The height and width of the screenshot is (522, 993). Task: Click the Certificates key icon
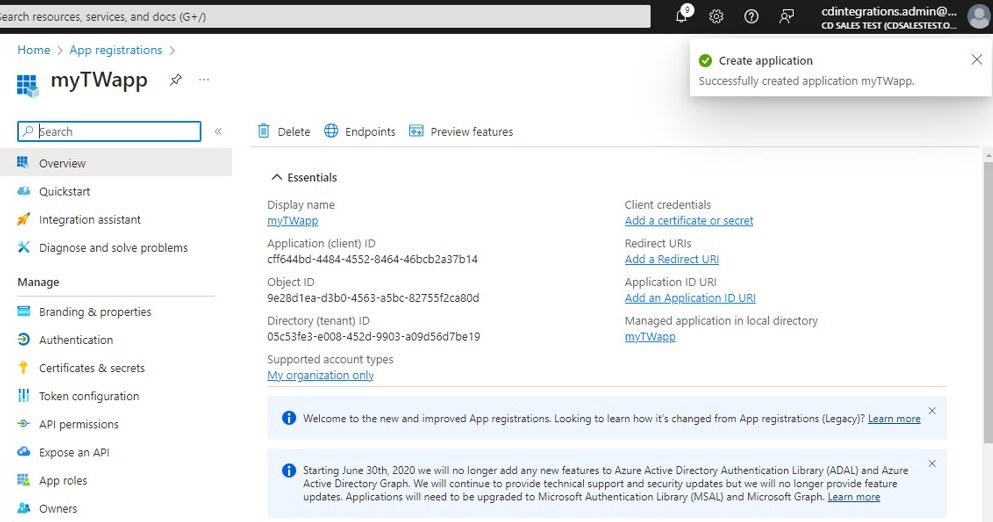23,367
